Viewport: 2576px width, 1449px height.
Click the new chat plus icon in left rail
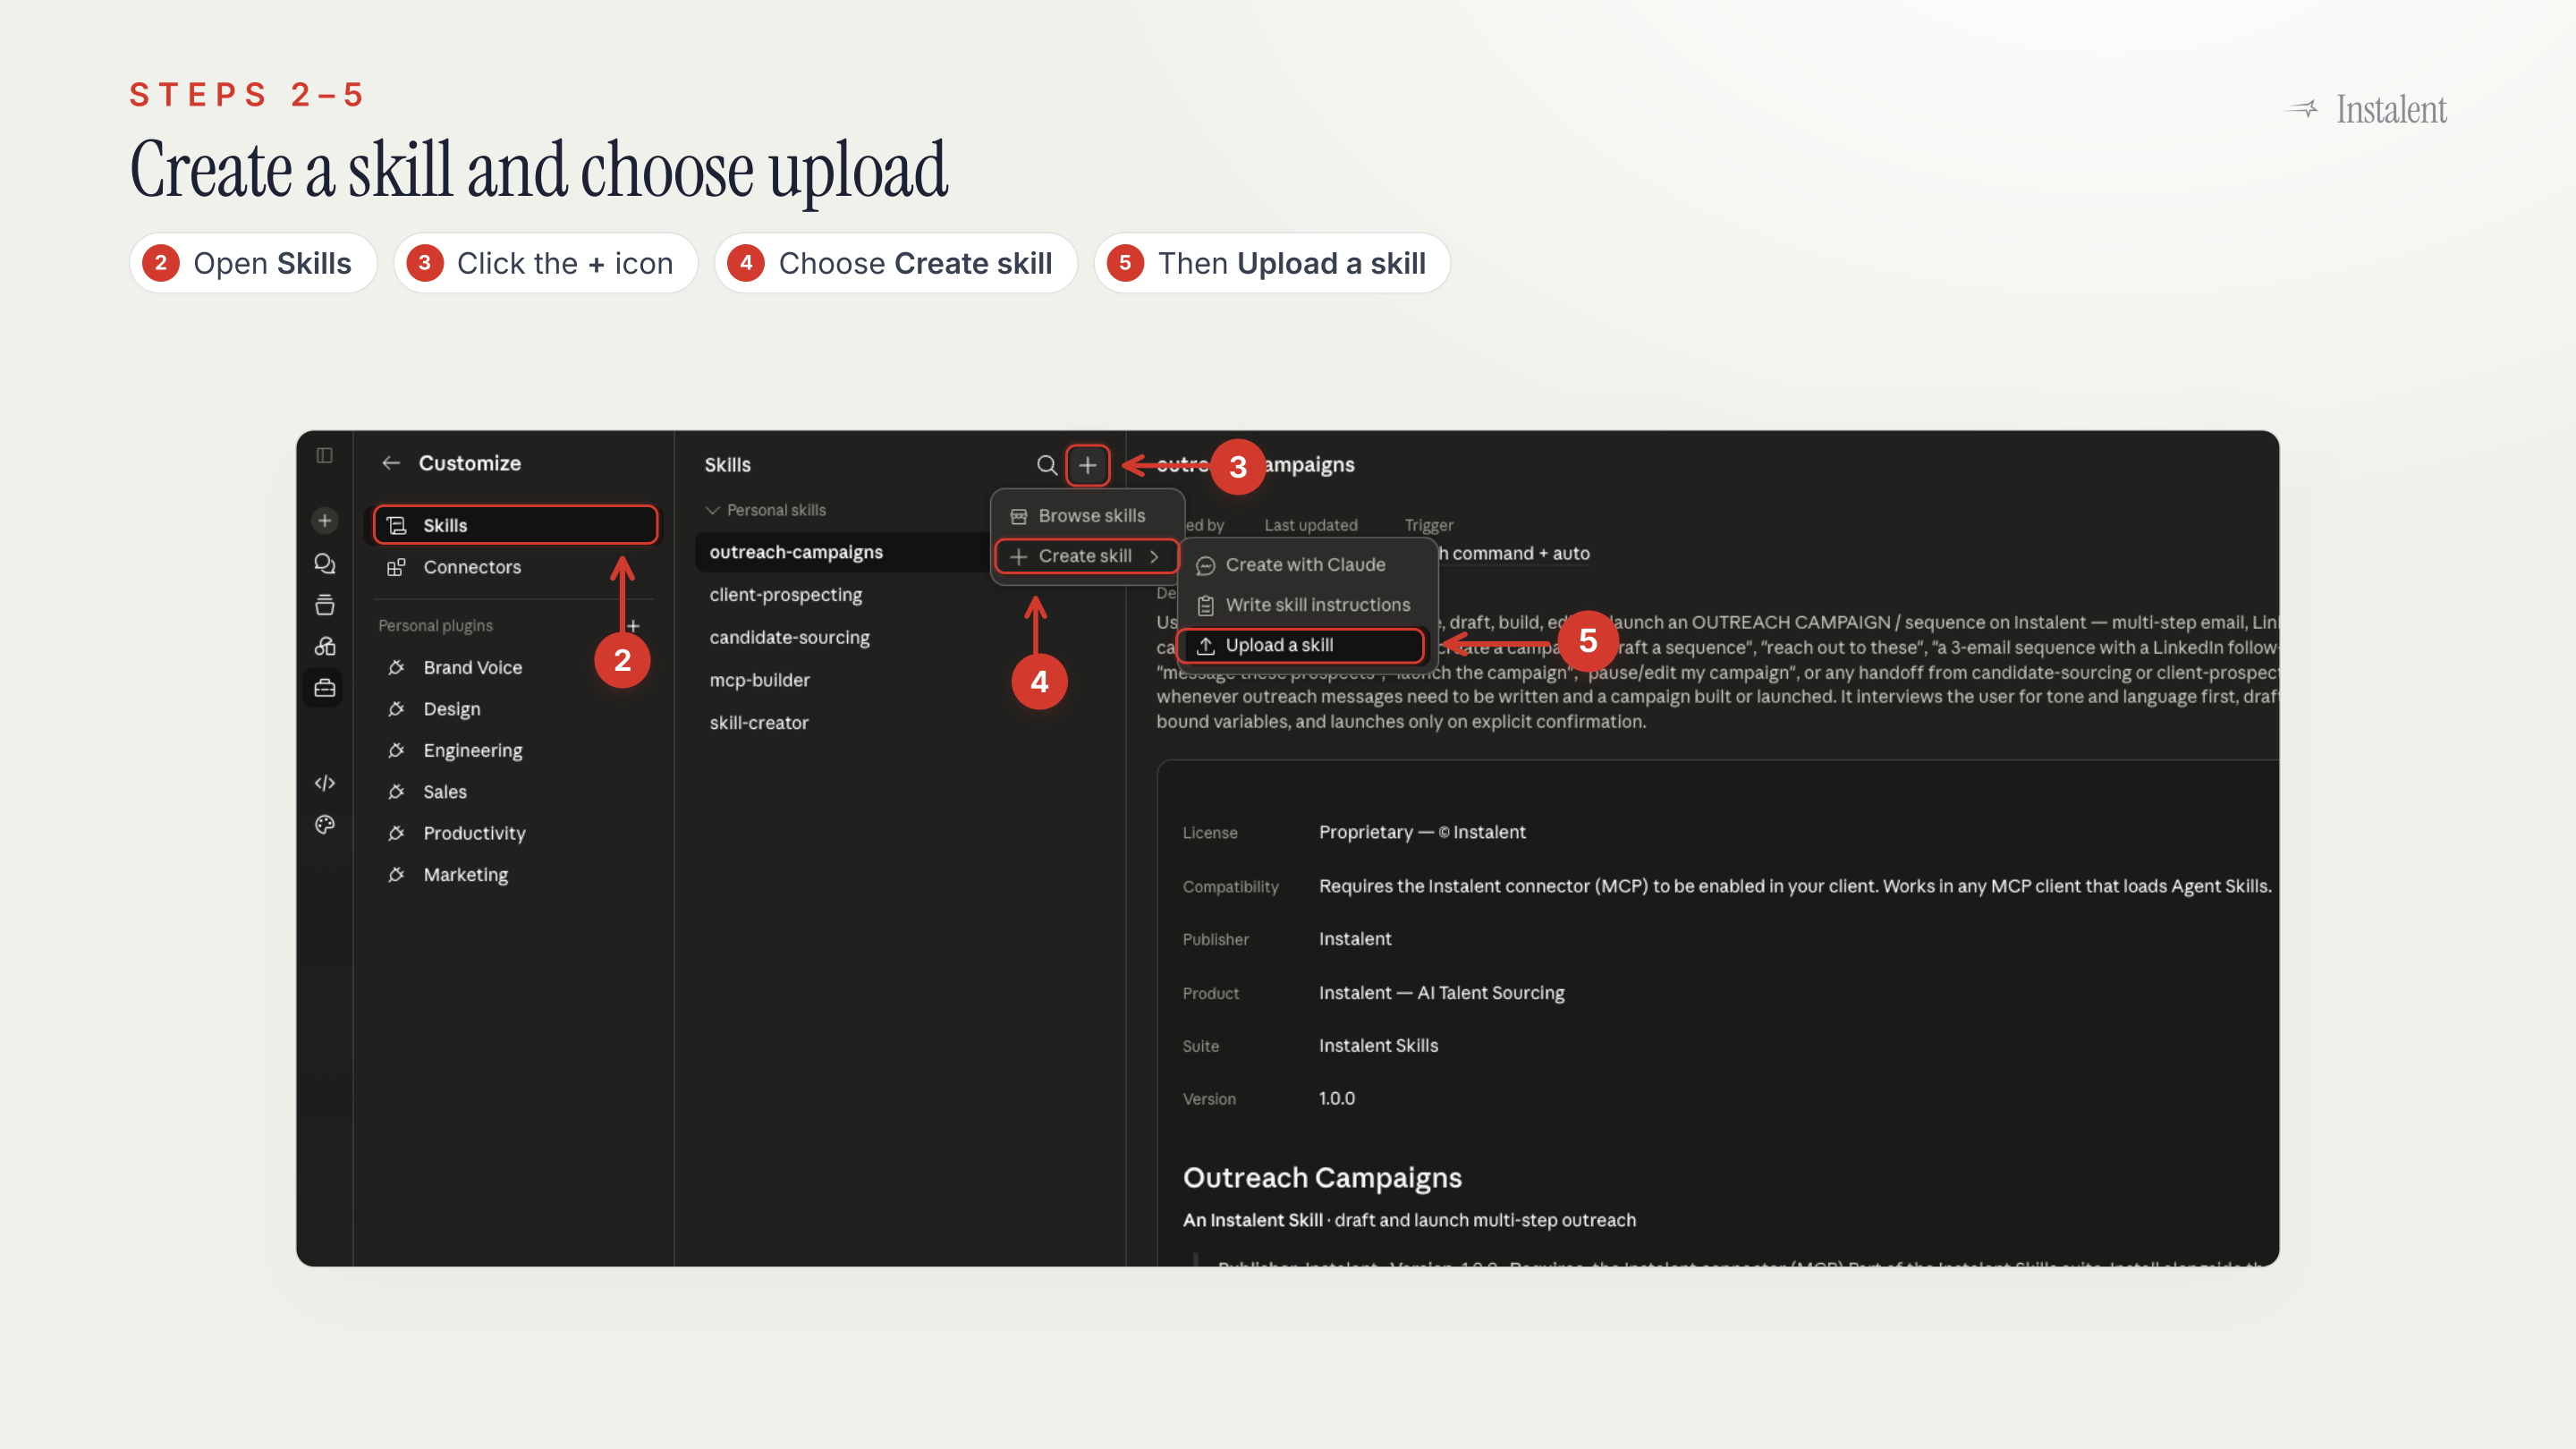click(324, 520)
